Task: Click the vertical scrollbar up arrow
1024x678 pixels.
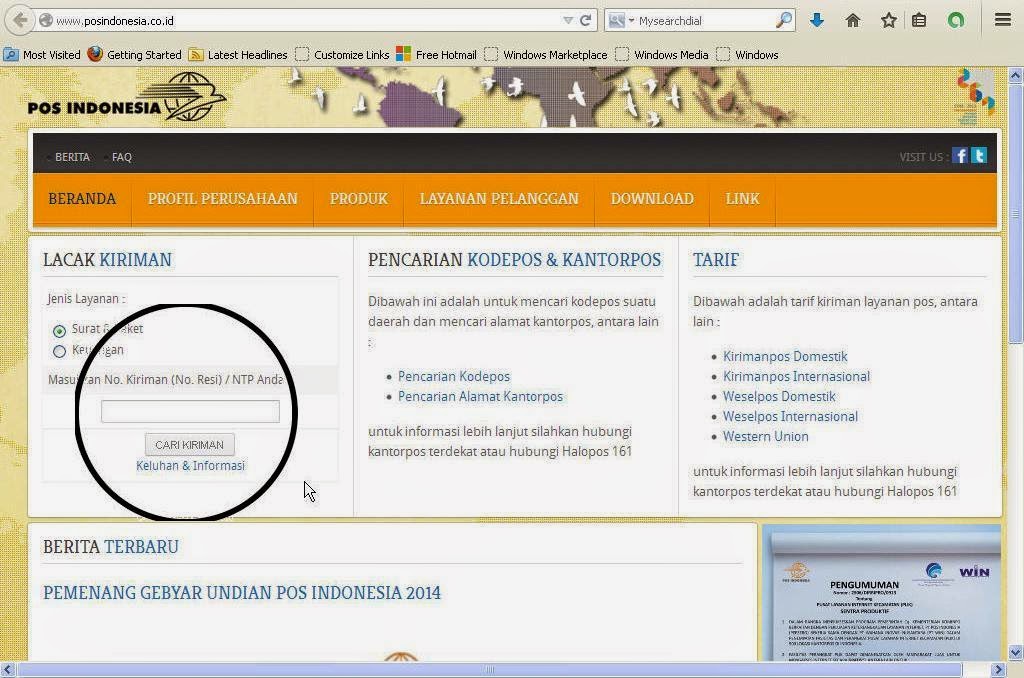Action: coord(1016,76)
